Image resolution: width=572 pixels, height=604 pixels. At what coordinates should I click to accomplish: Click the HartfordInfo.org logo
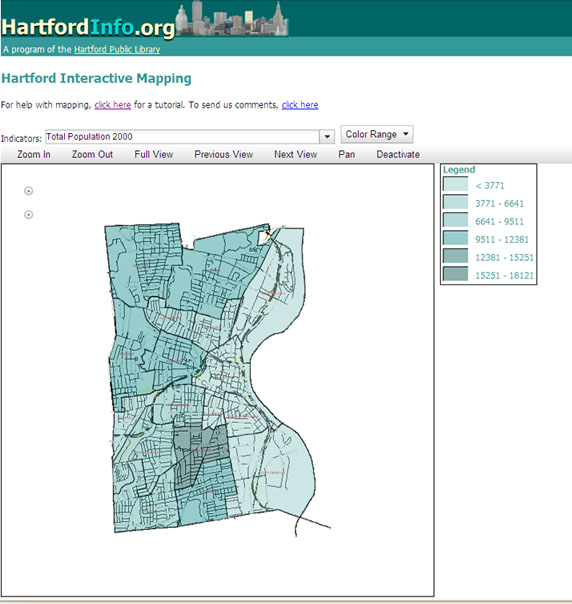tap(88, 27)
